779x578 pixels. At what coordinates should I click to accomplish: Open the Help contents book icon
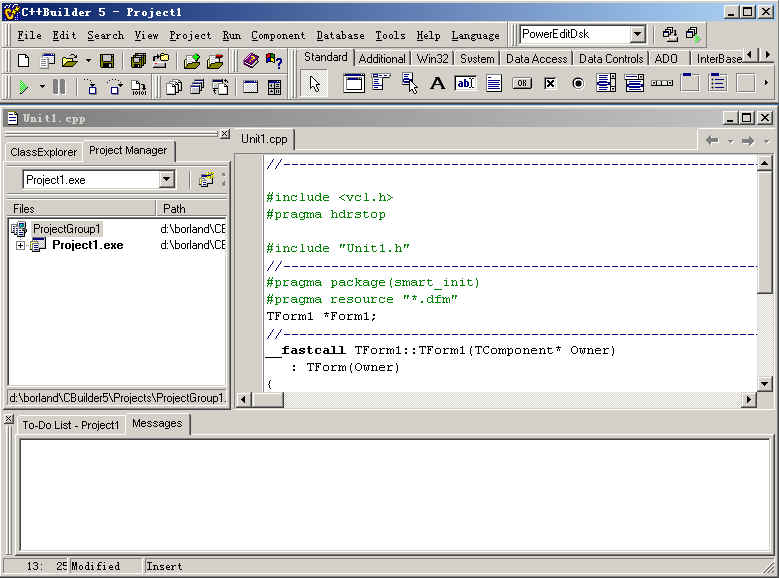(x=251, y=61)
